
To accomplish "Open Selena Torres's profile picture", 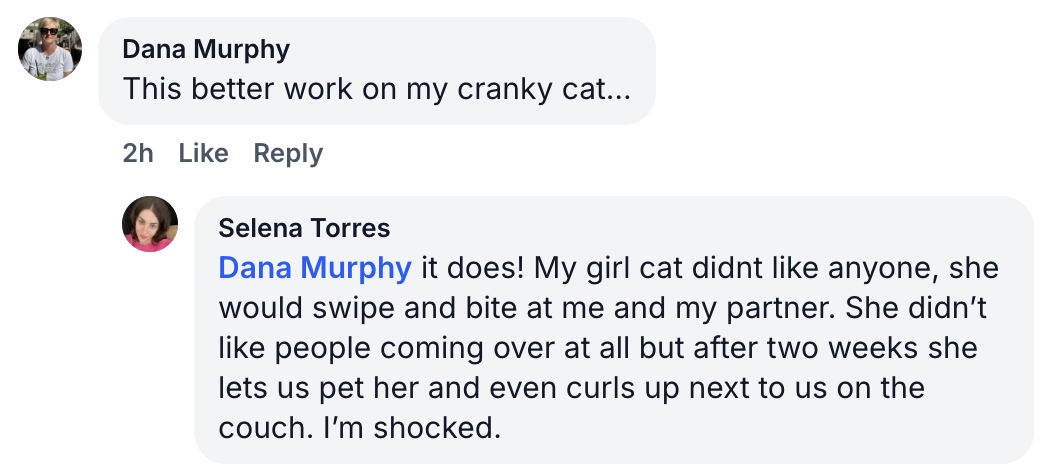I will click(x=150, y=224).
